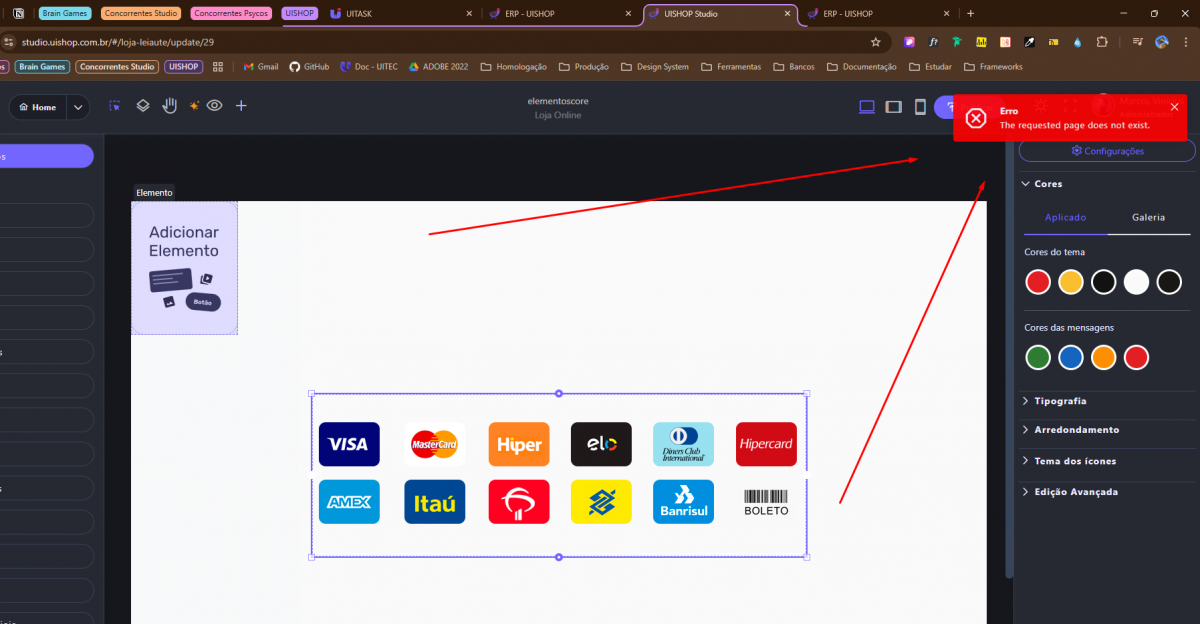Activate the selection cursor tool

point(115,106)
